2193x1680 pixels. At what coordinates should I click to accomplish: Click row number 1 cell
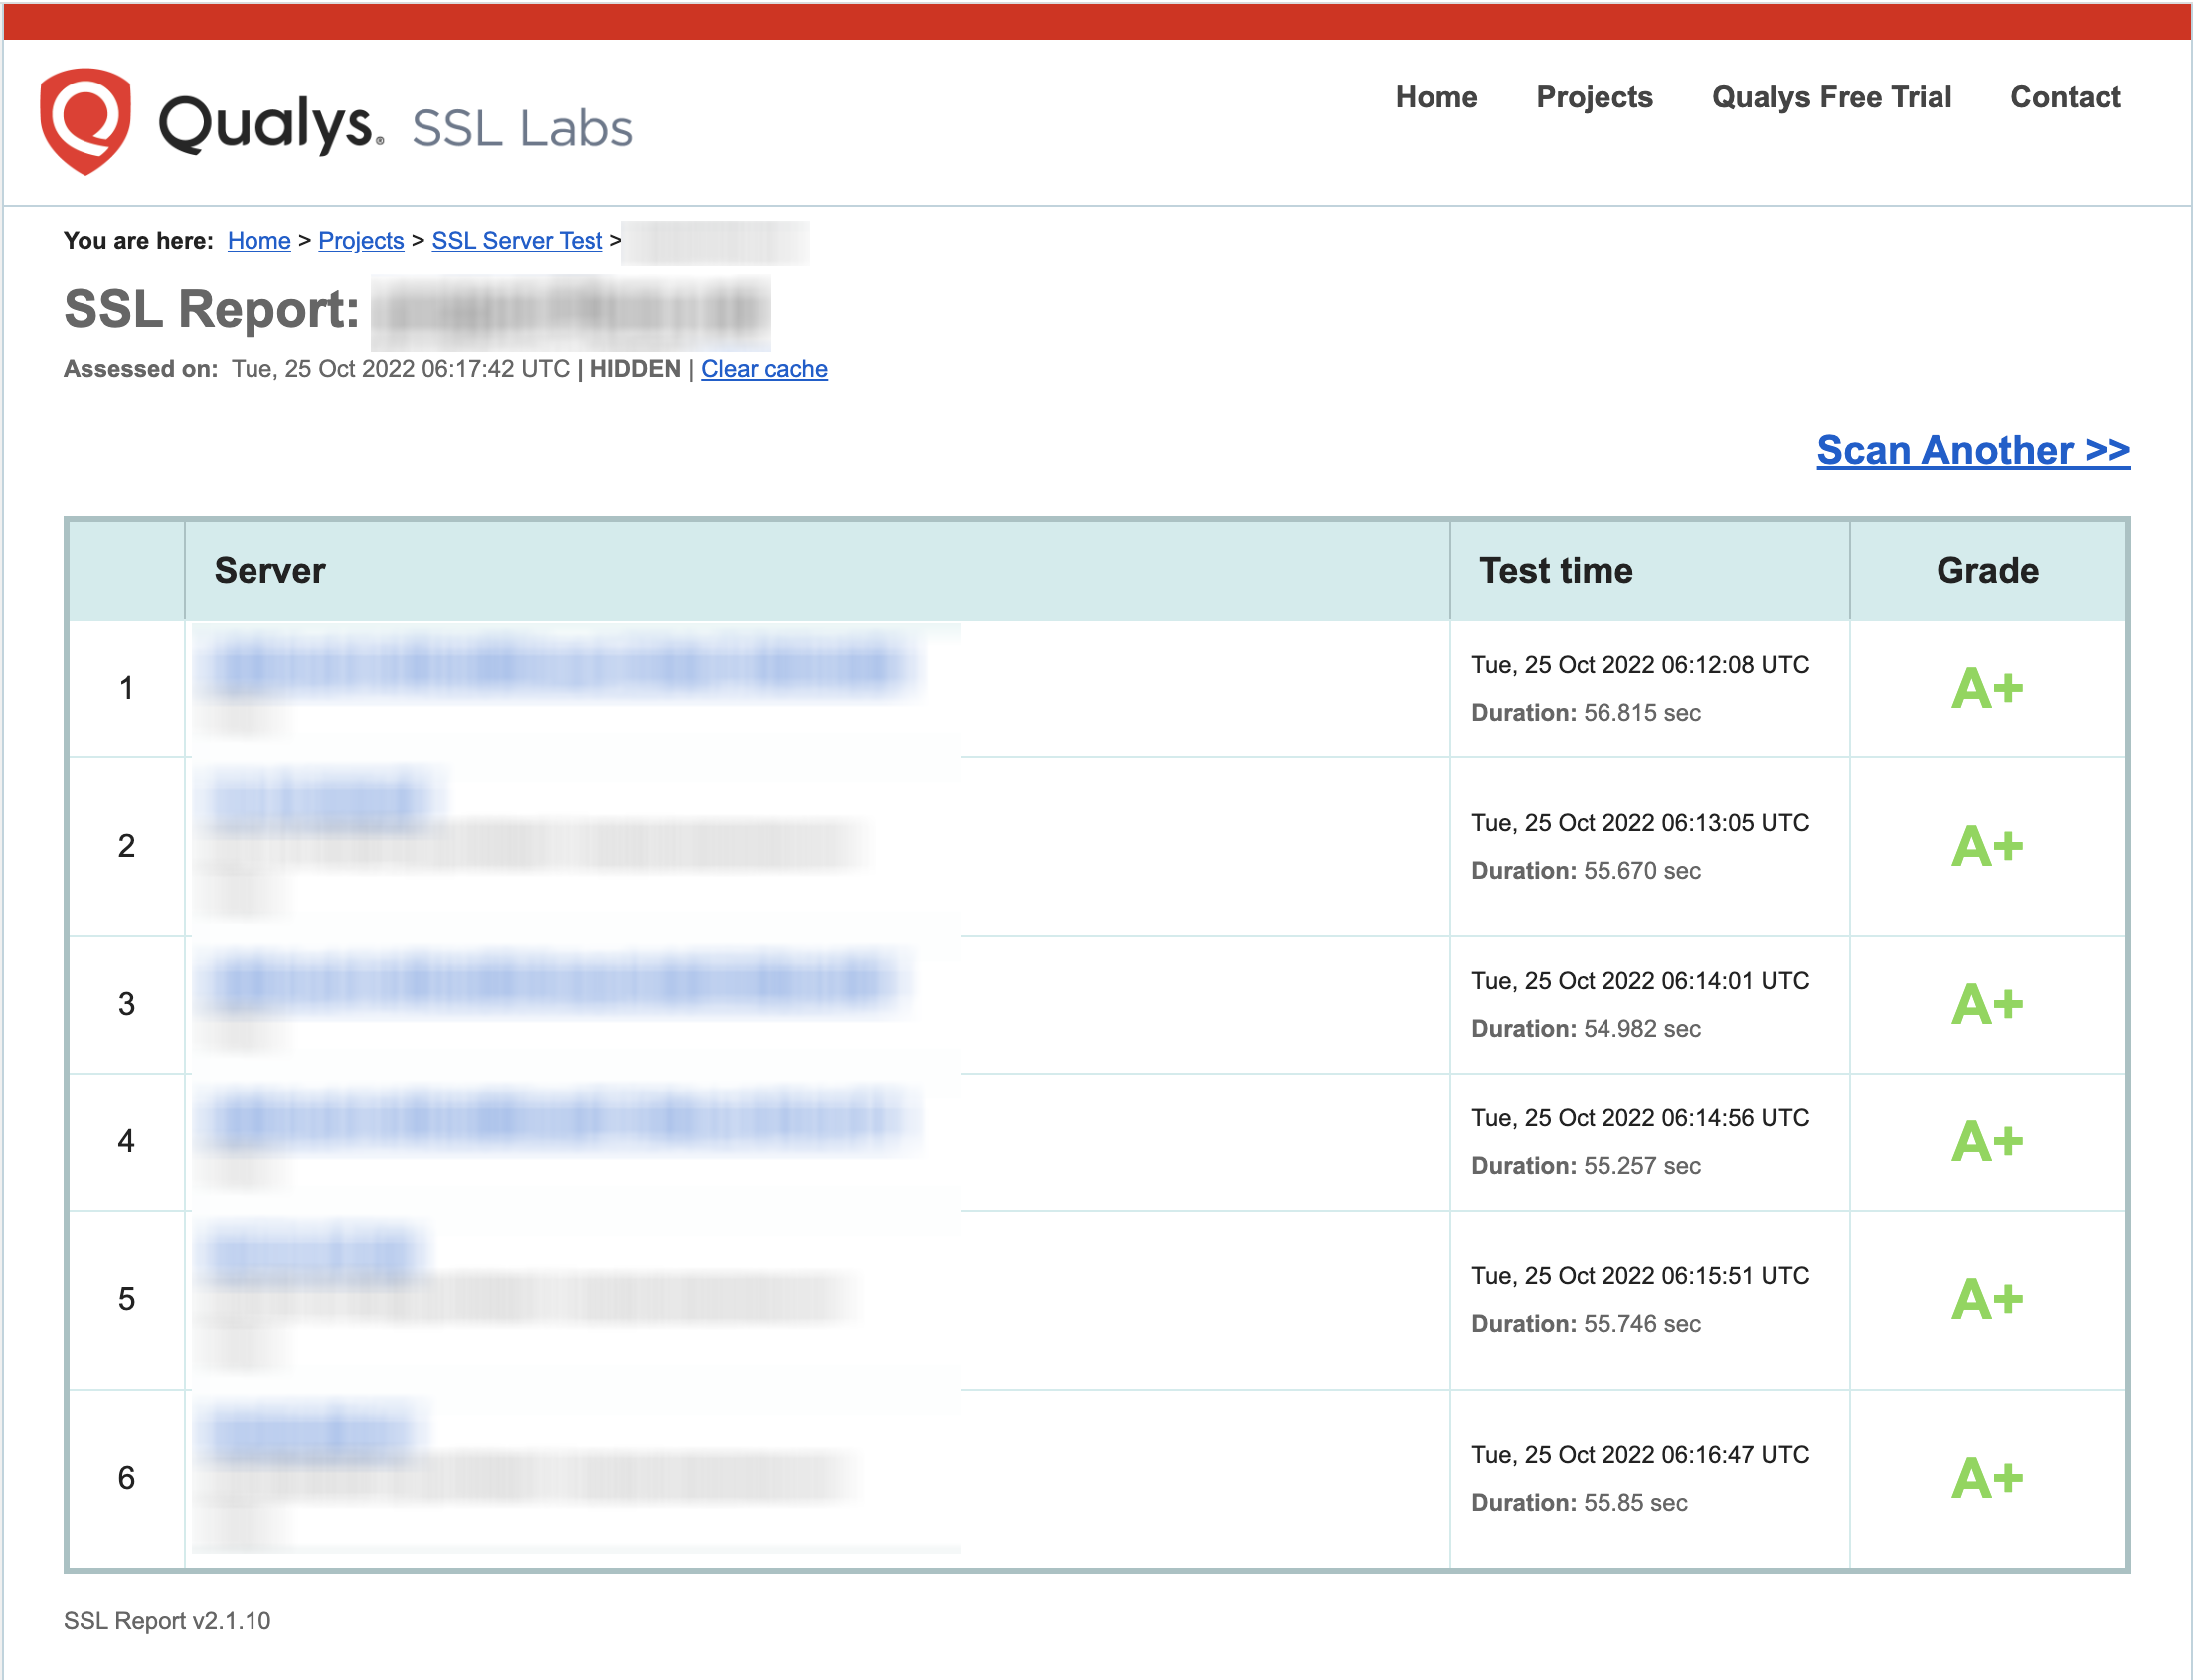point(126,688)
